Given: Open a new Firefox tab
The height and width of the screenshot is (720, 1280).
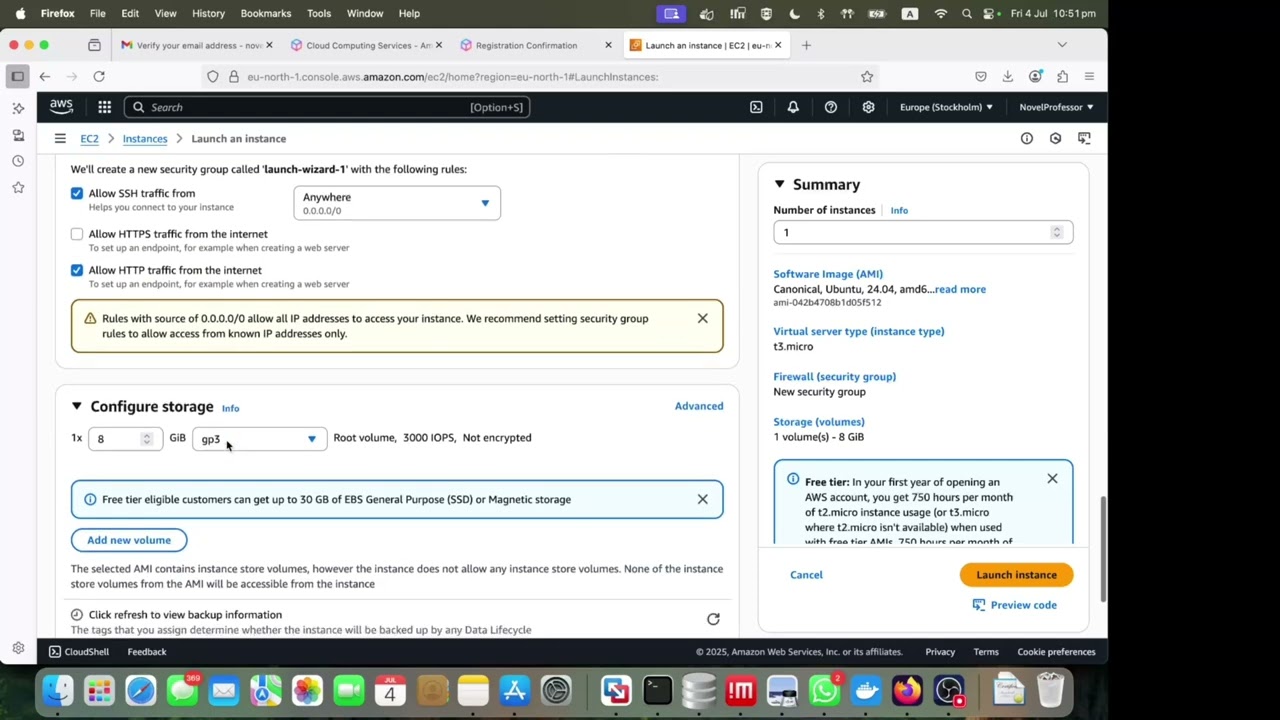Looking at the screenshot, I should pos(806,45).
